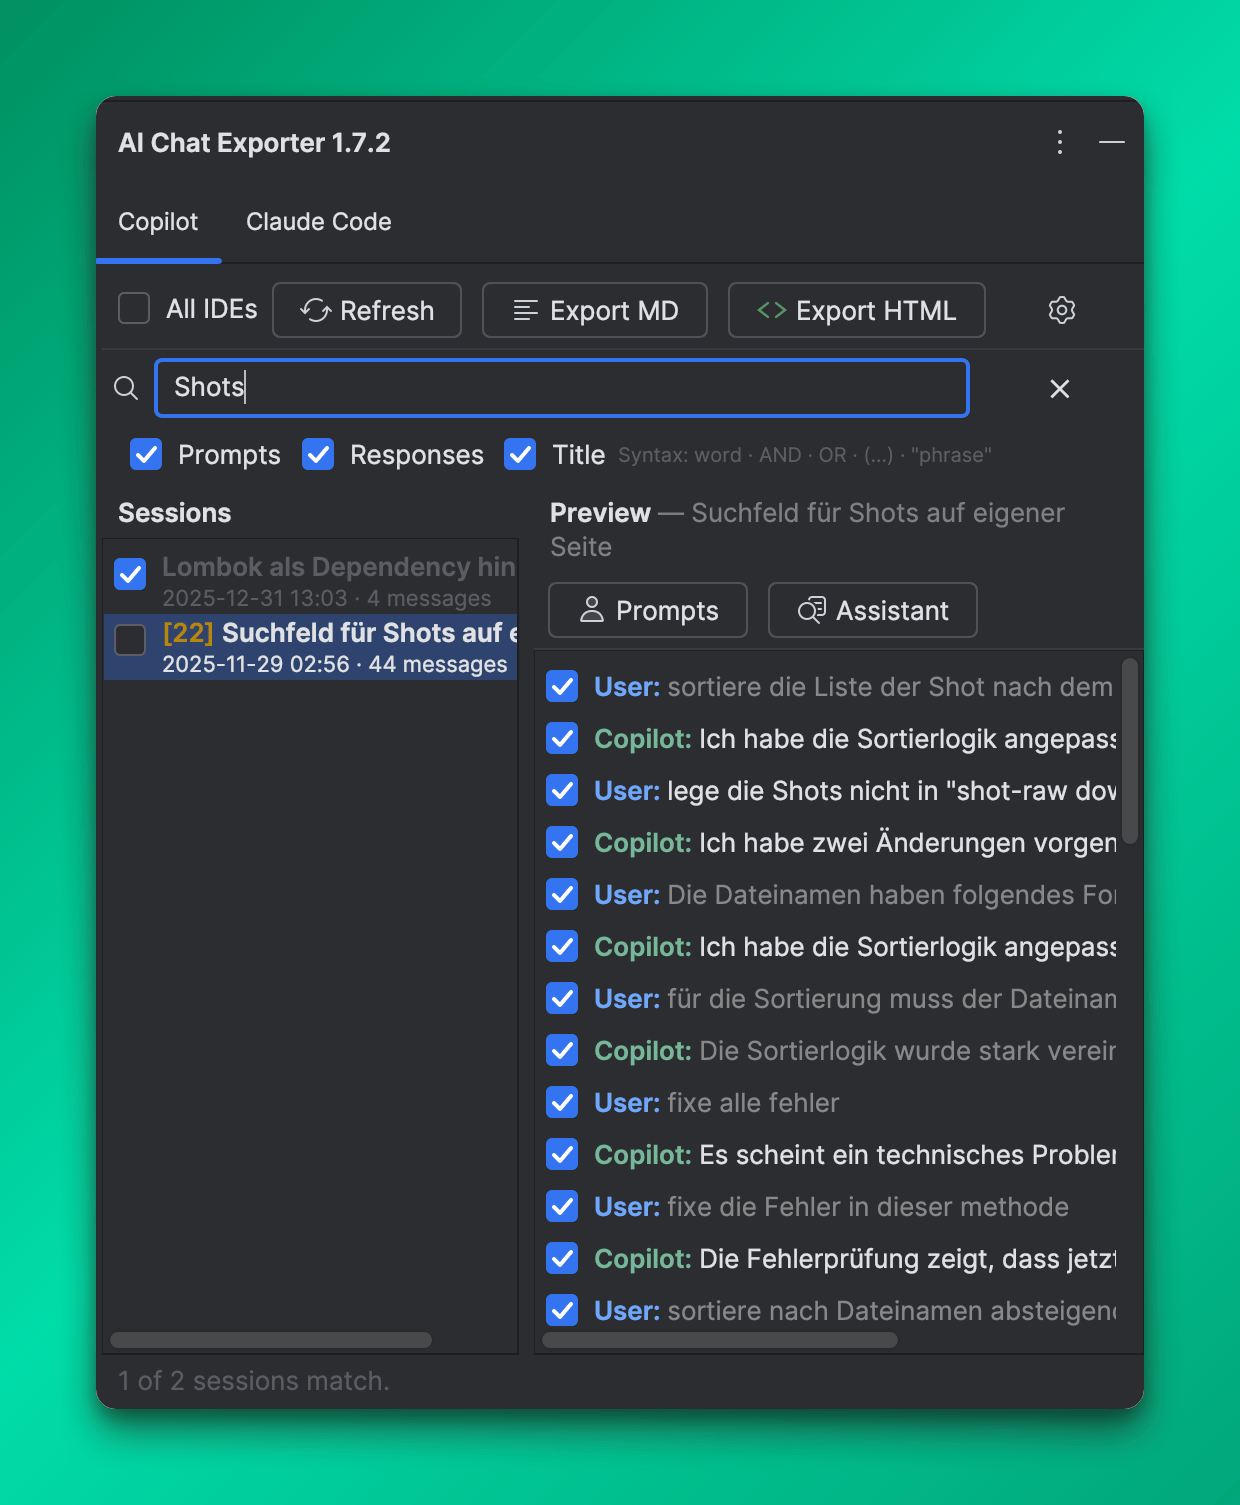
Task: Toggle the Responses search filter checkbox
Action: click(318, 455)
